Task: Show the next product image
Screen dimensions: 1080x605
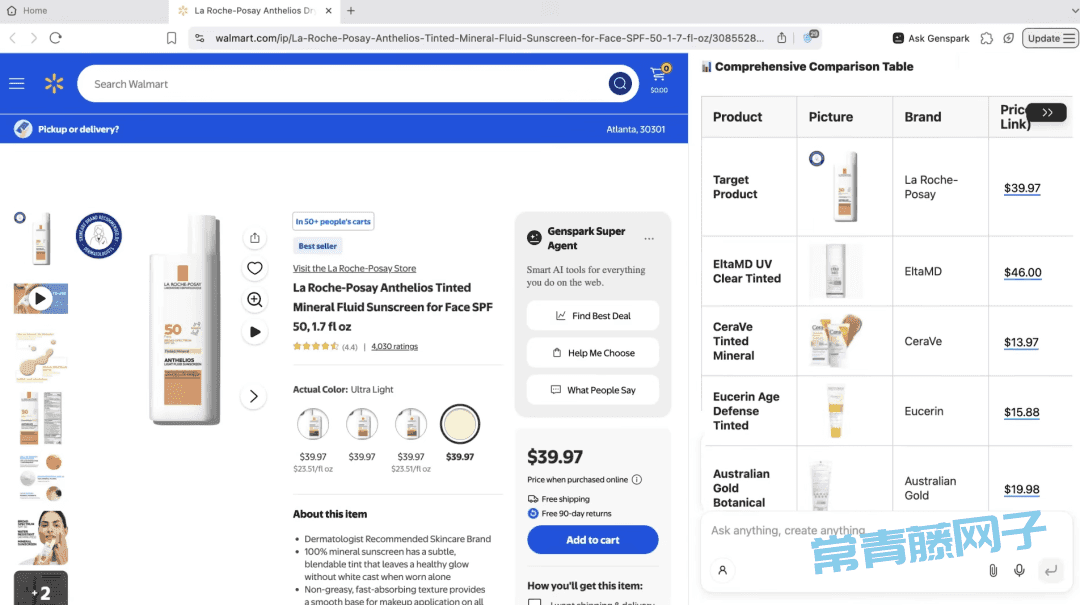Action: click(253, 396)
